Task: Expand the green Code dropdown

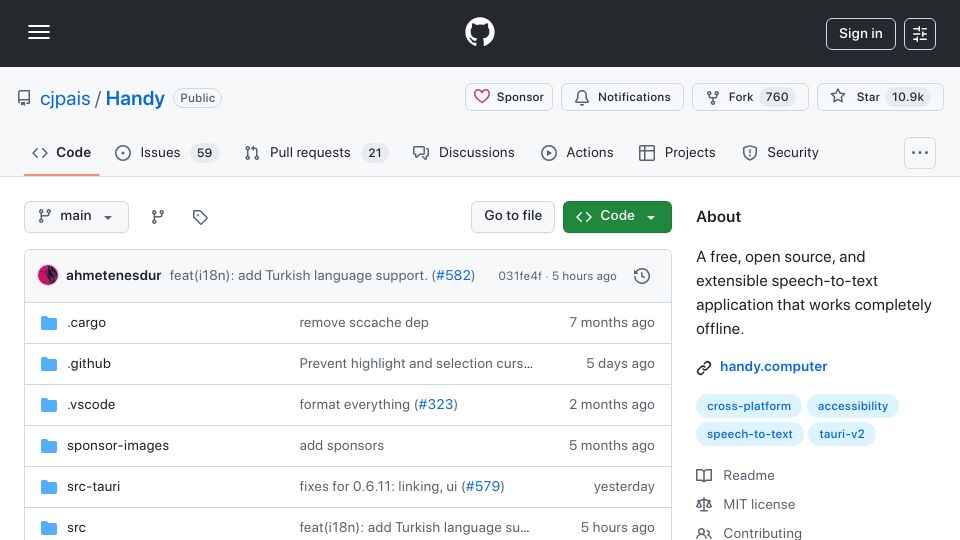Action: (617, 217)
